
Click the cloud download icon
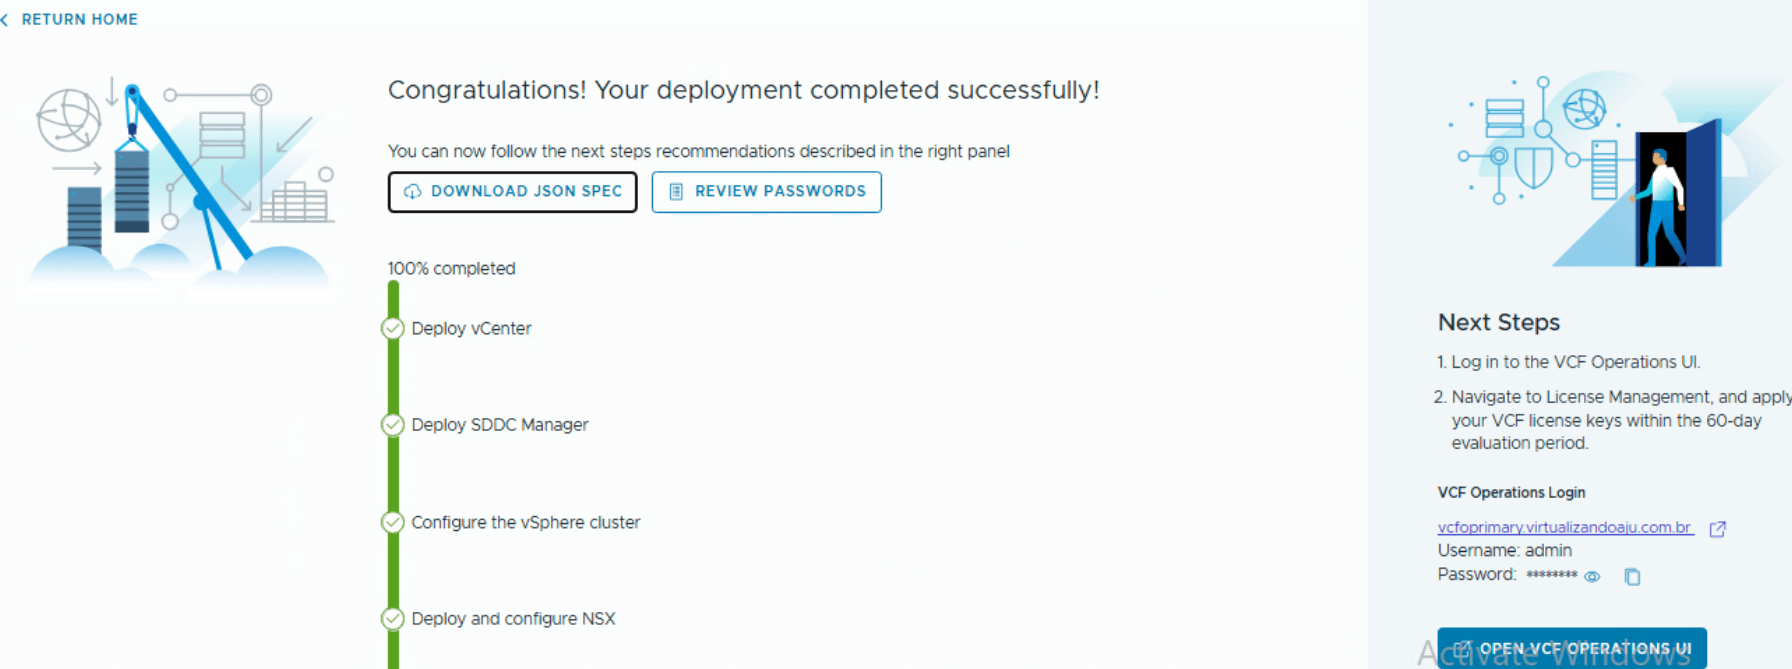point(412,192)
